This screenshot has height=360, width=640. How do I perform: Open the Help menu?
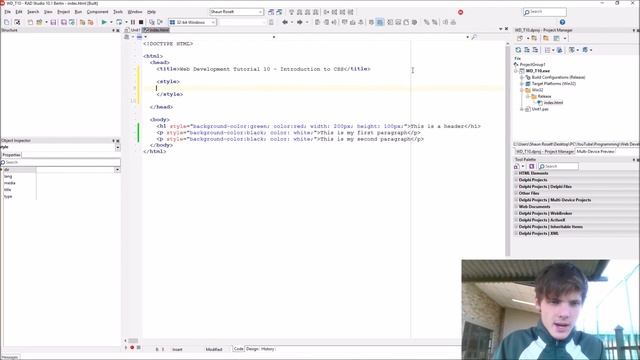coord(151,12)
